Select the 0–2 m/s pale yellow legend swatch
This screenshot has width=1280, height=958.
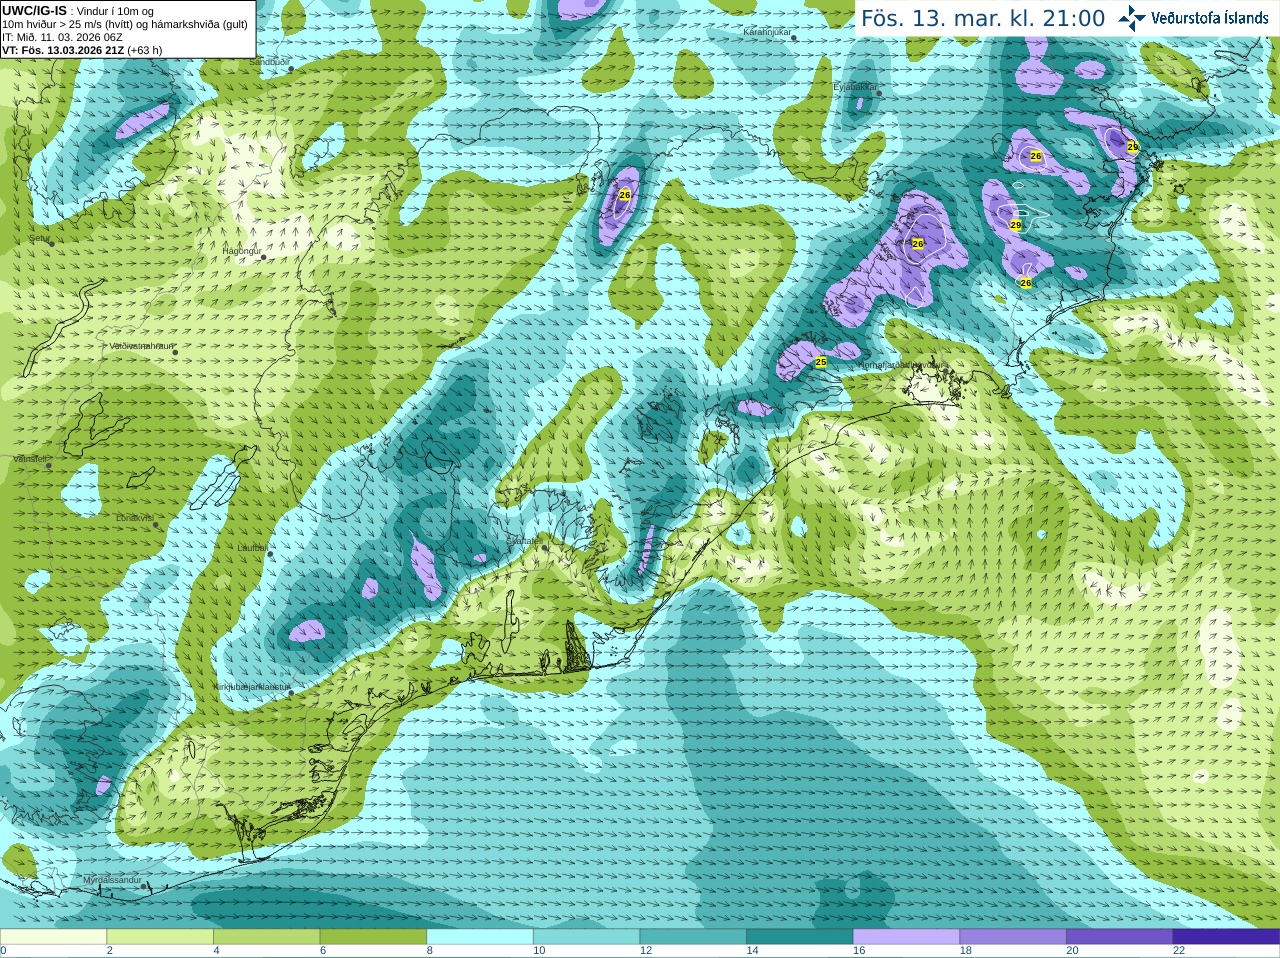coord(53,937)
